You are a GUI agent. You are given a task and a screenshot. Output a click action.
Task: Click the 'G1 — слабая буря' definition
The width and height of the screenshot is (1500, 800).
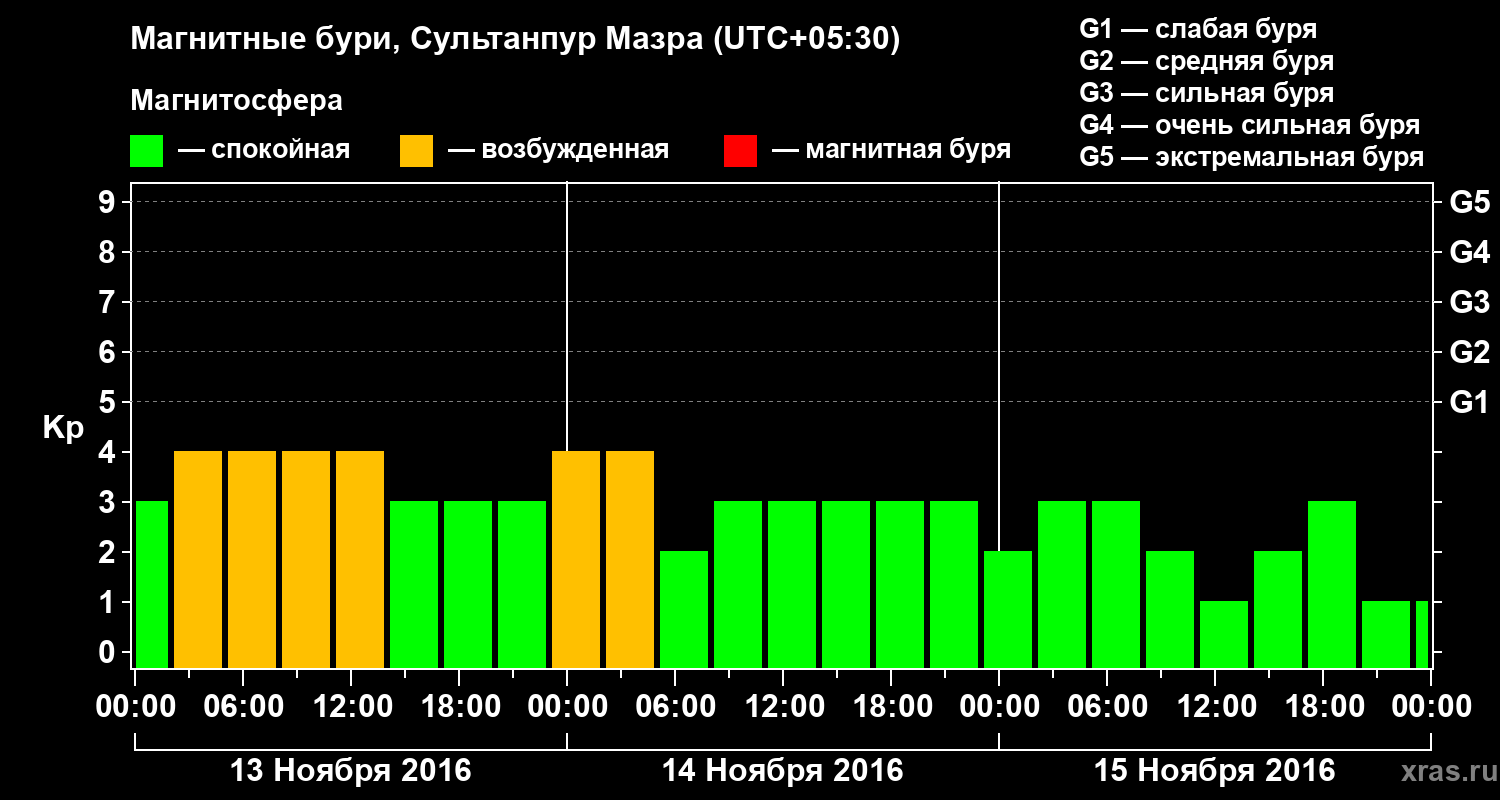pyautogui.click(x=1198, y=29)
